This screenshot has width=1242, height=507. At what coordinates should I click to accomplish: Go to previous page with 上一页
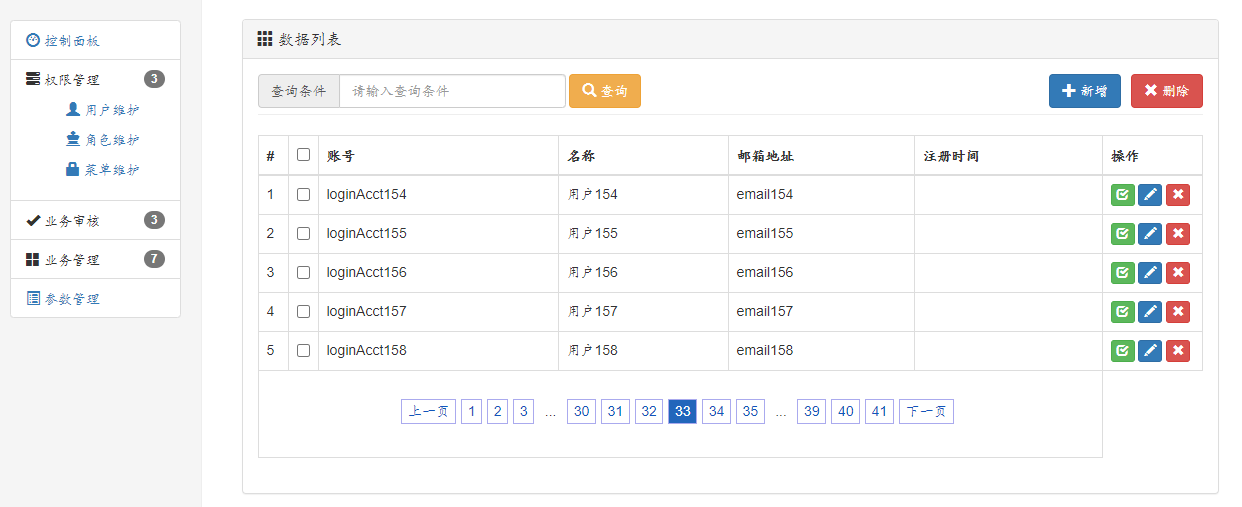tap(428, 411)
